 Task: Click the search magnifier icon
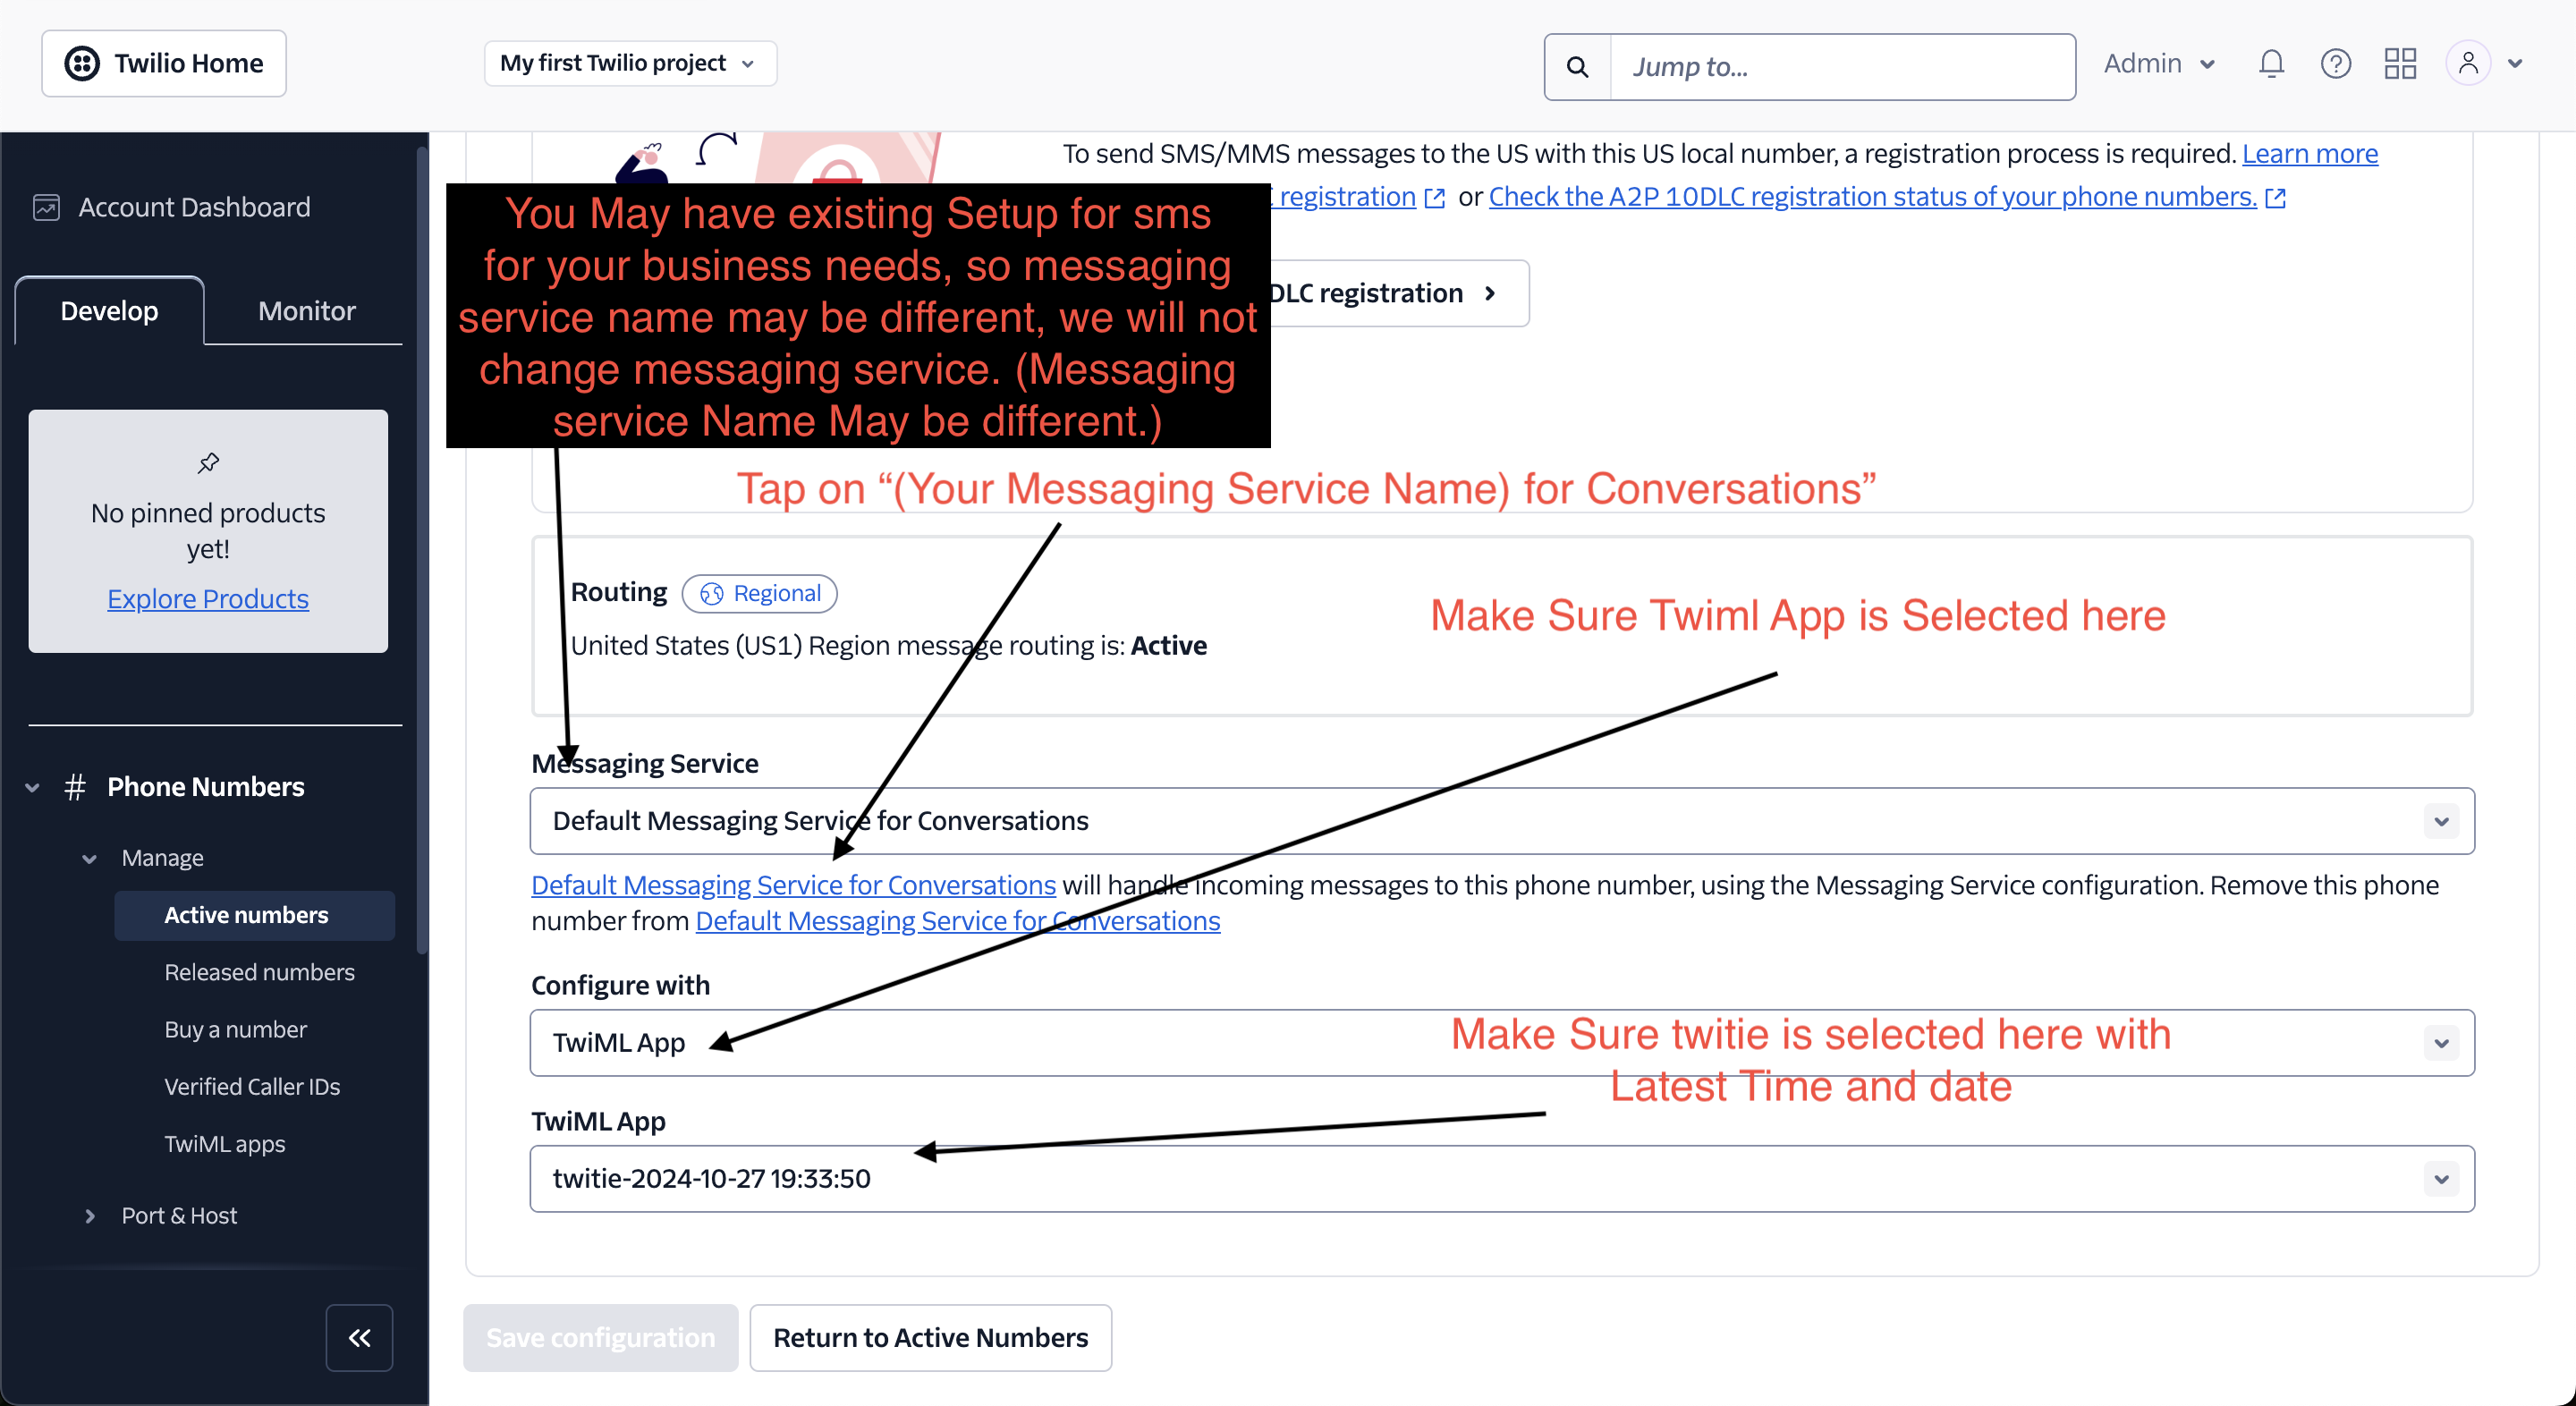click(1577, 67)
